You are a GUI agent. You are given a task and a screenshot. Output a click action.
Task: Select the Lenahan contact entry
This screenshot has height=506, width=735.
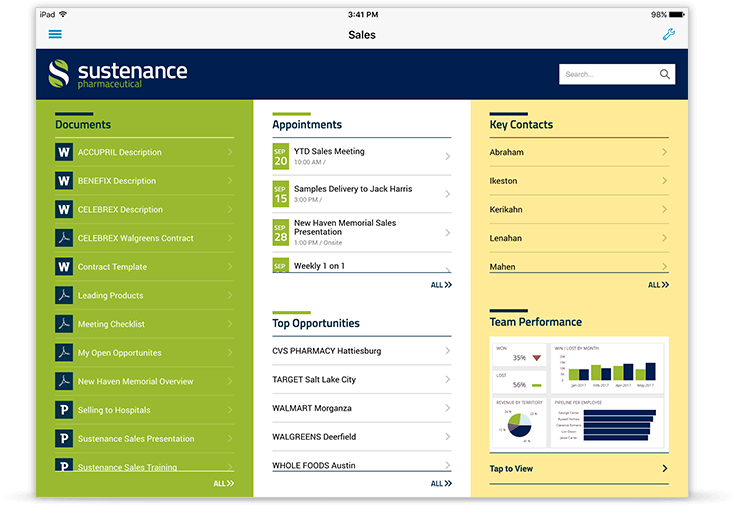(506, 238)
